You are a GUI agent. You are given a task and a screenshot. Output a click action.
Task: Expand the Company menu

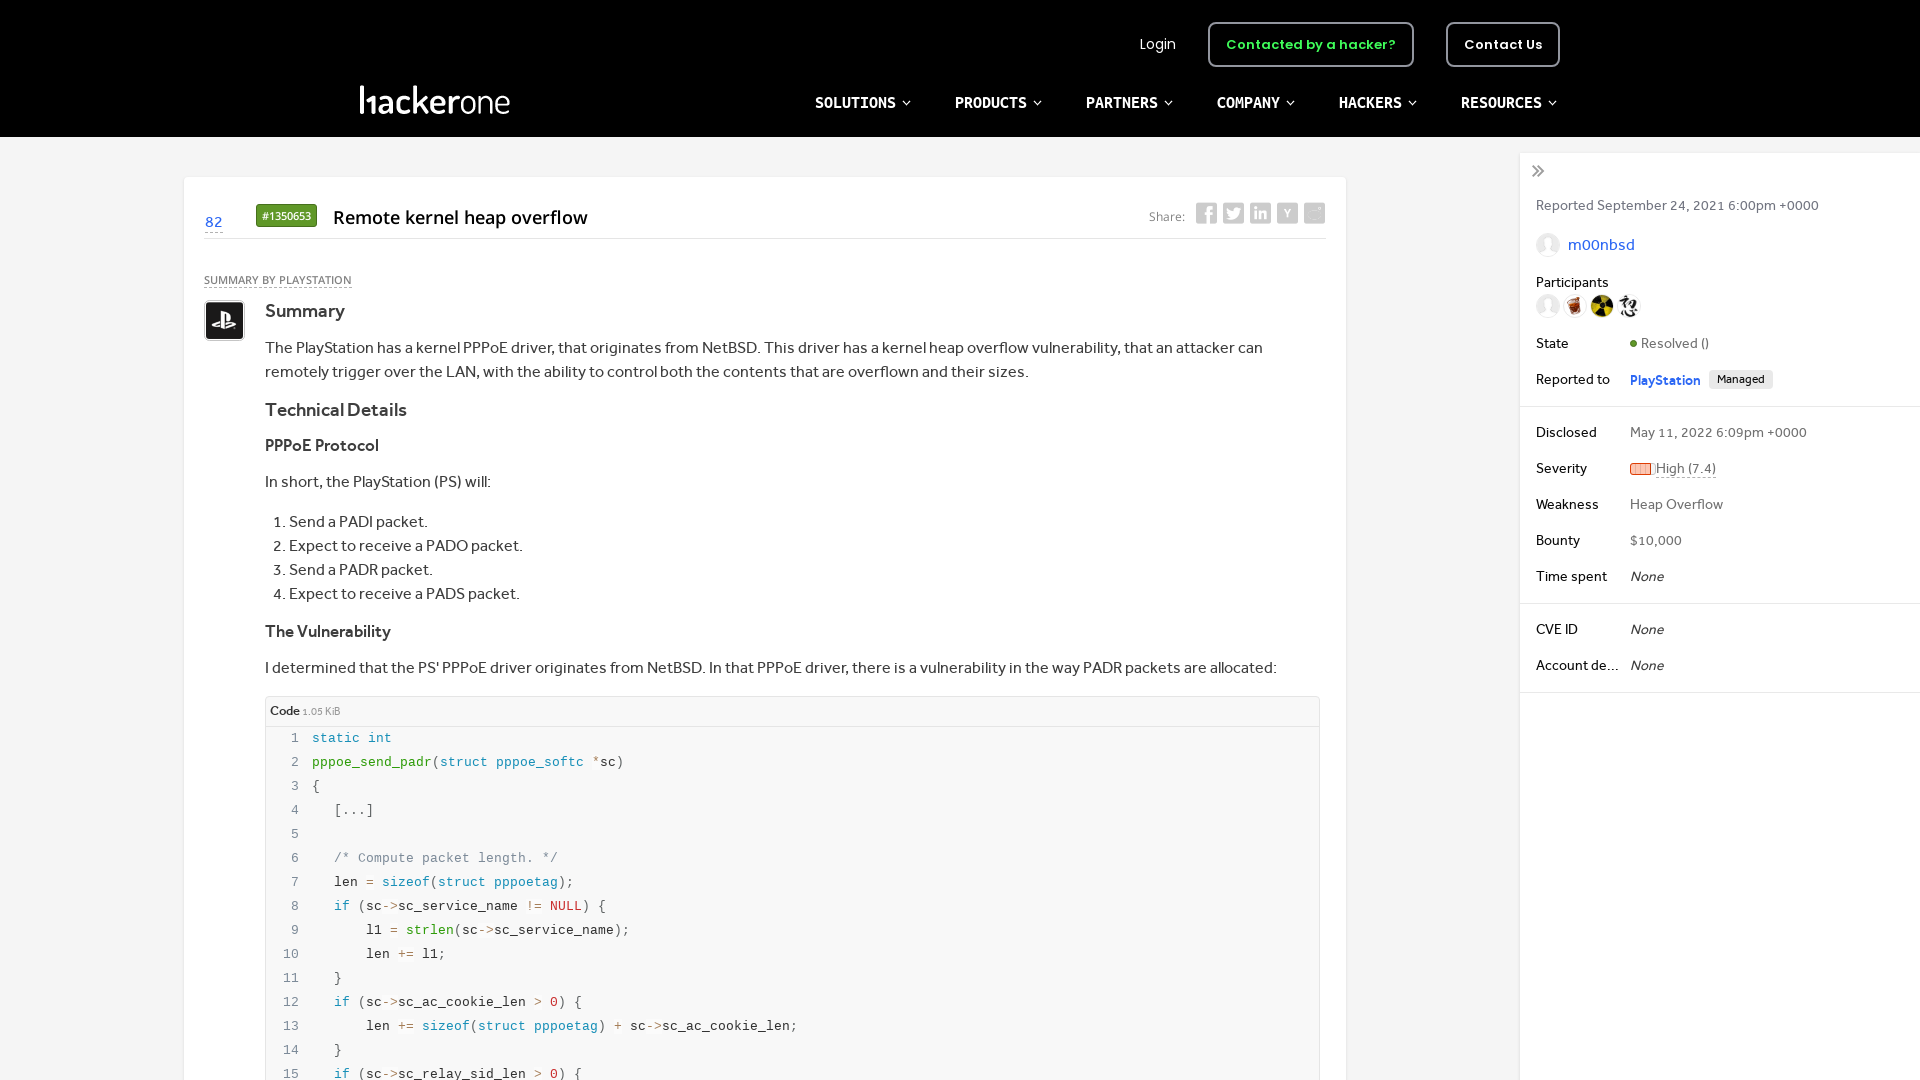[x=1256, y=103]
